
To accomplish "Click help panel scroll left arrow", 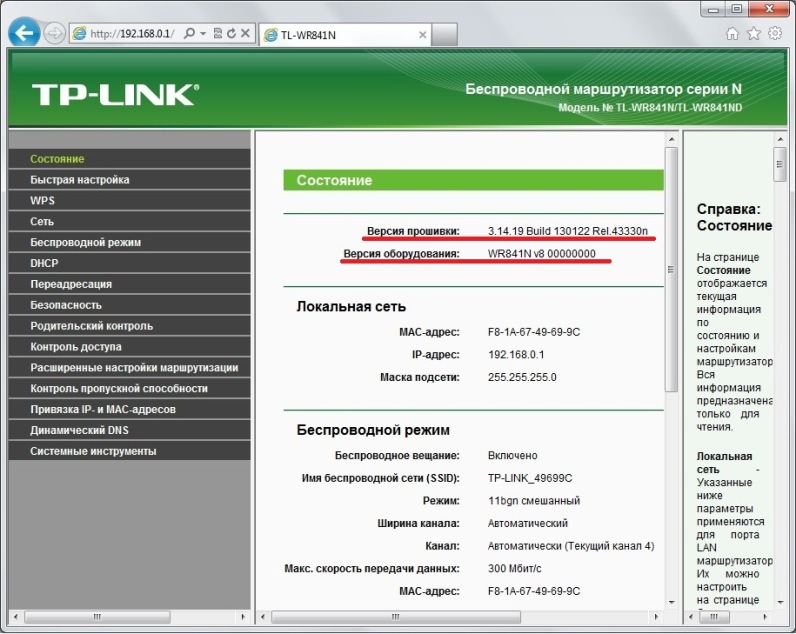I will tap(691, 617).
